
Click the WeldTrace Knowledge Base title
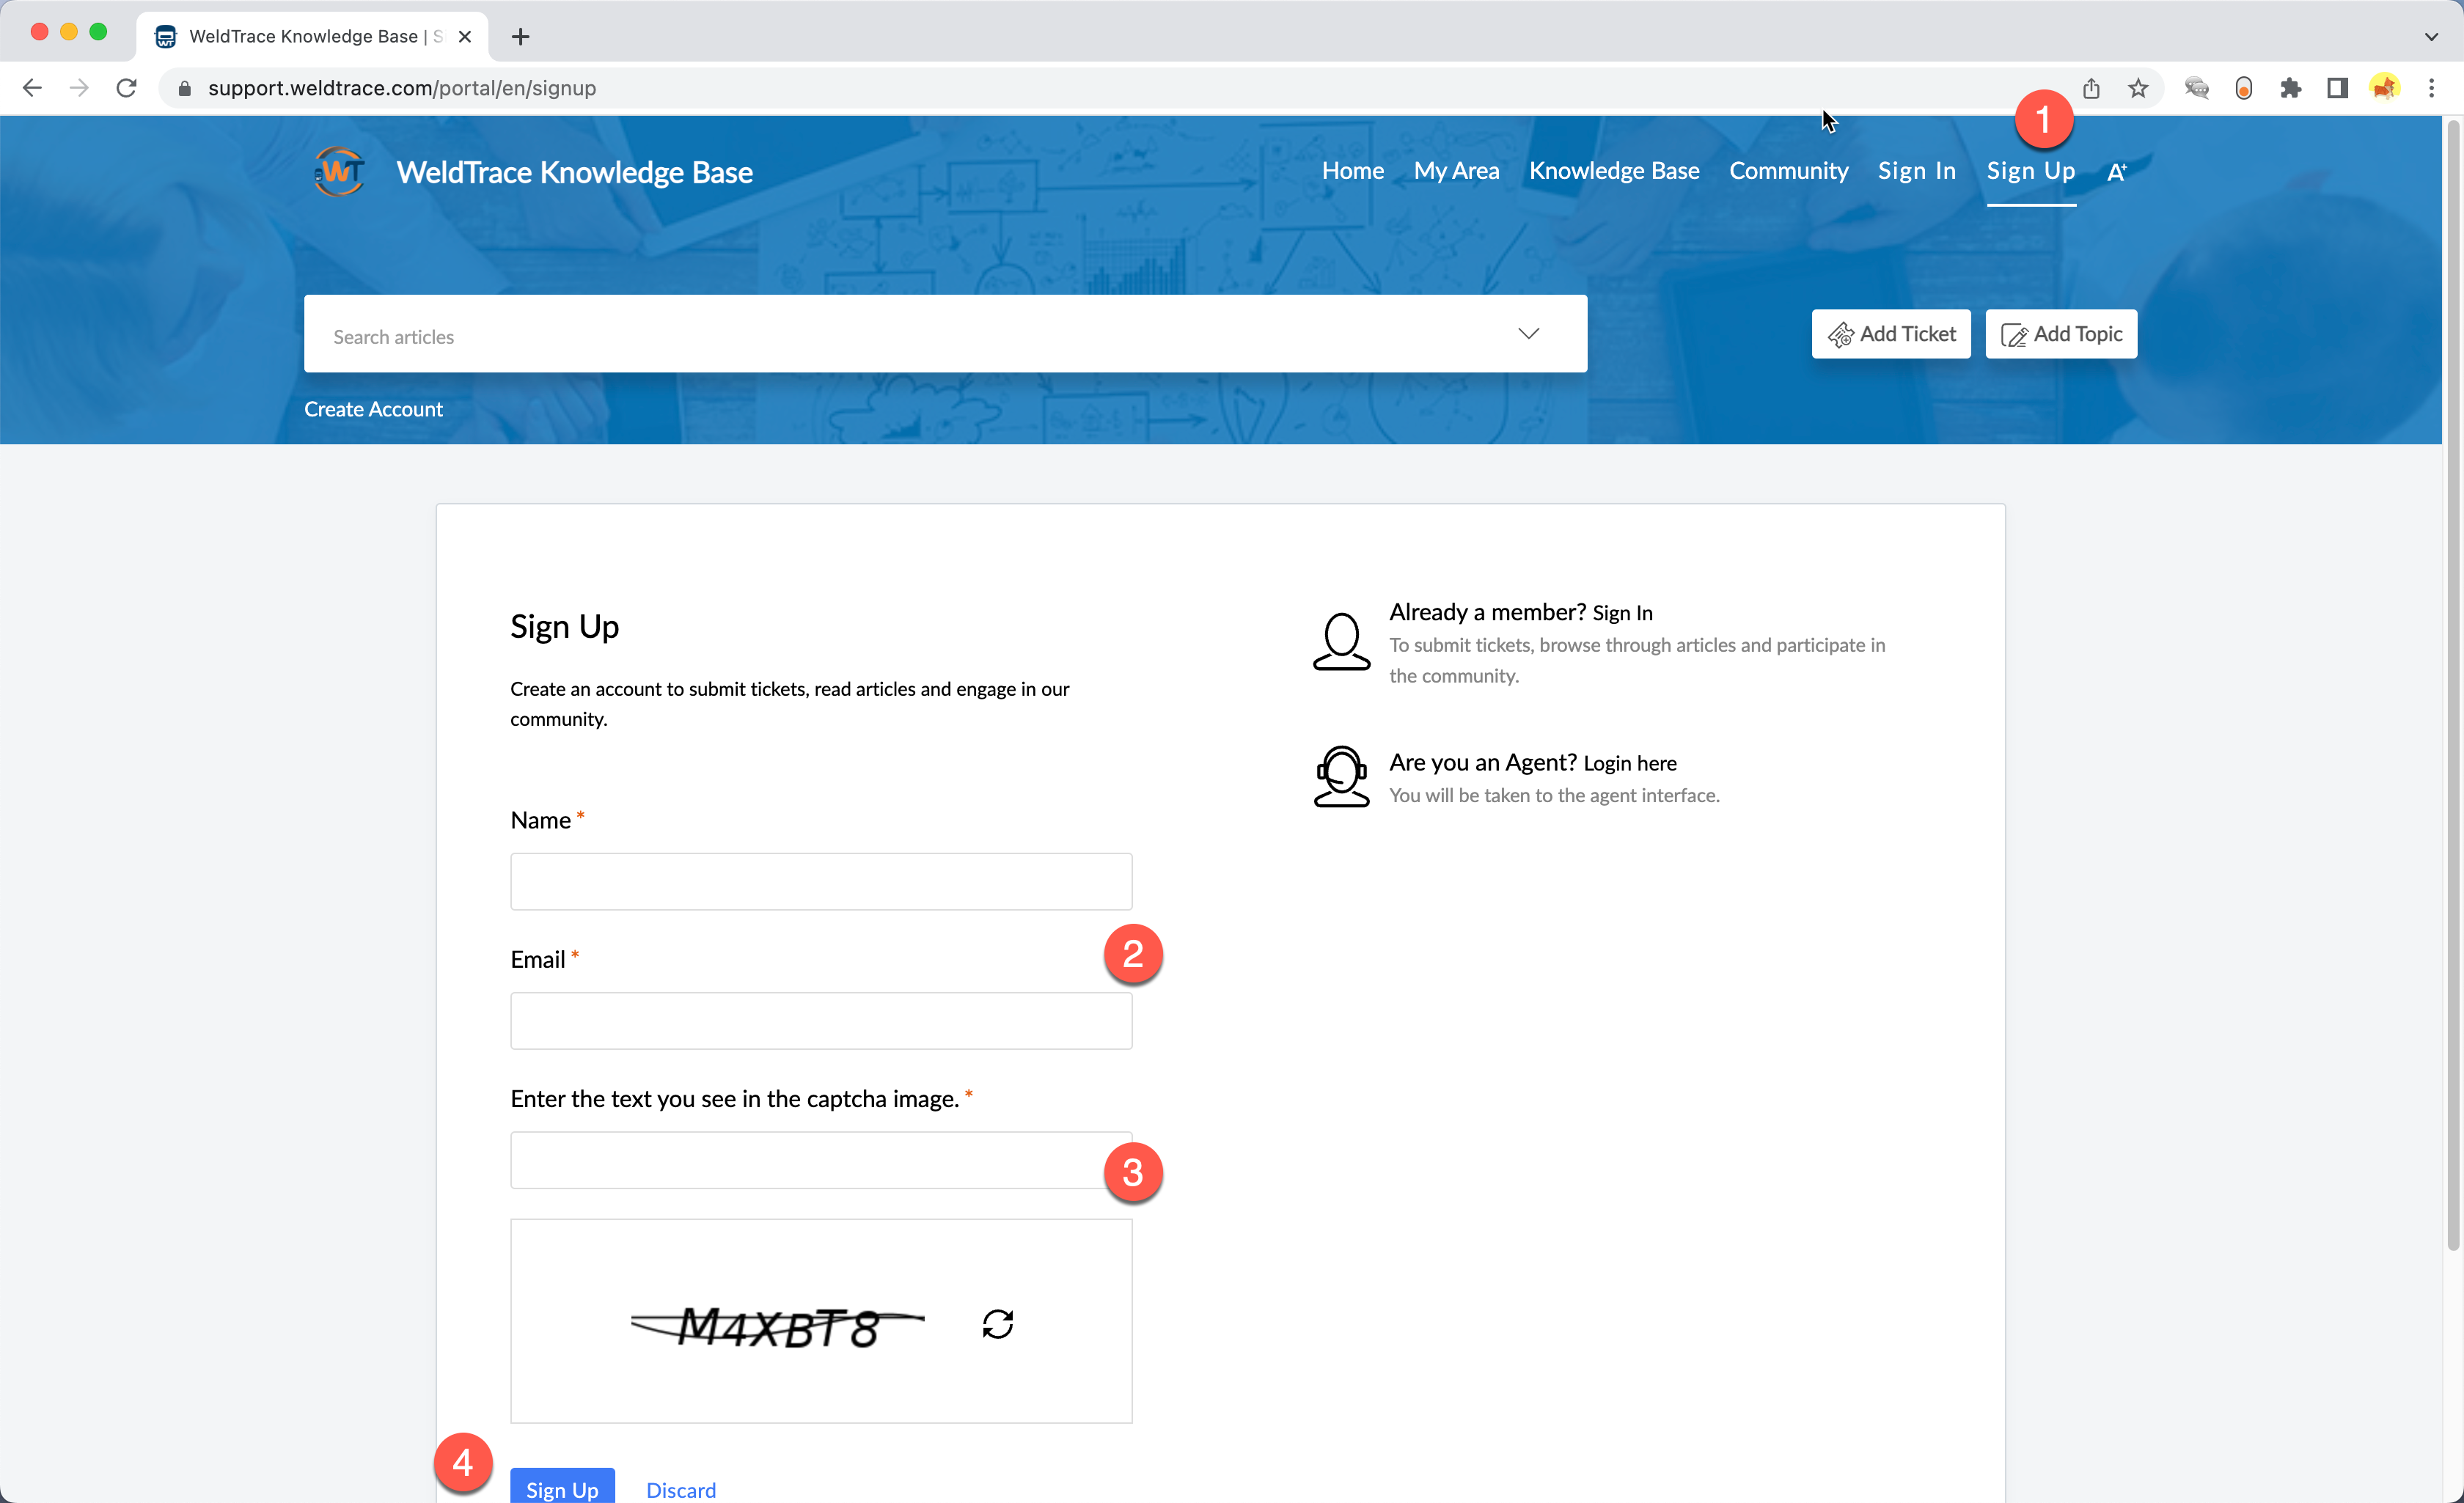pyautogui.click(x=574, y=172)
